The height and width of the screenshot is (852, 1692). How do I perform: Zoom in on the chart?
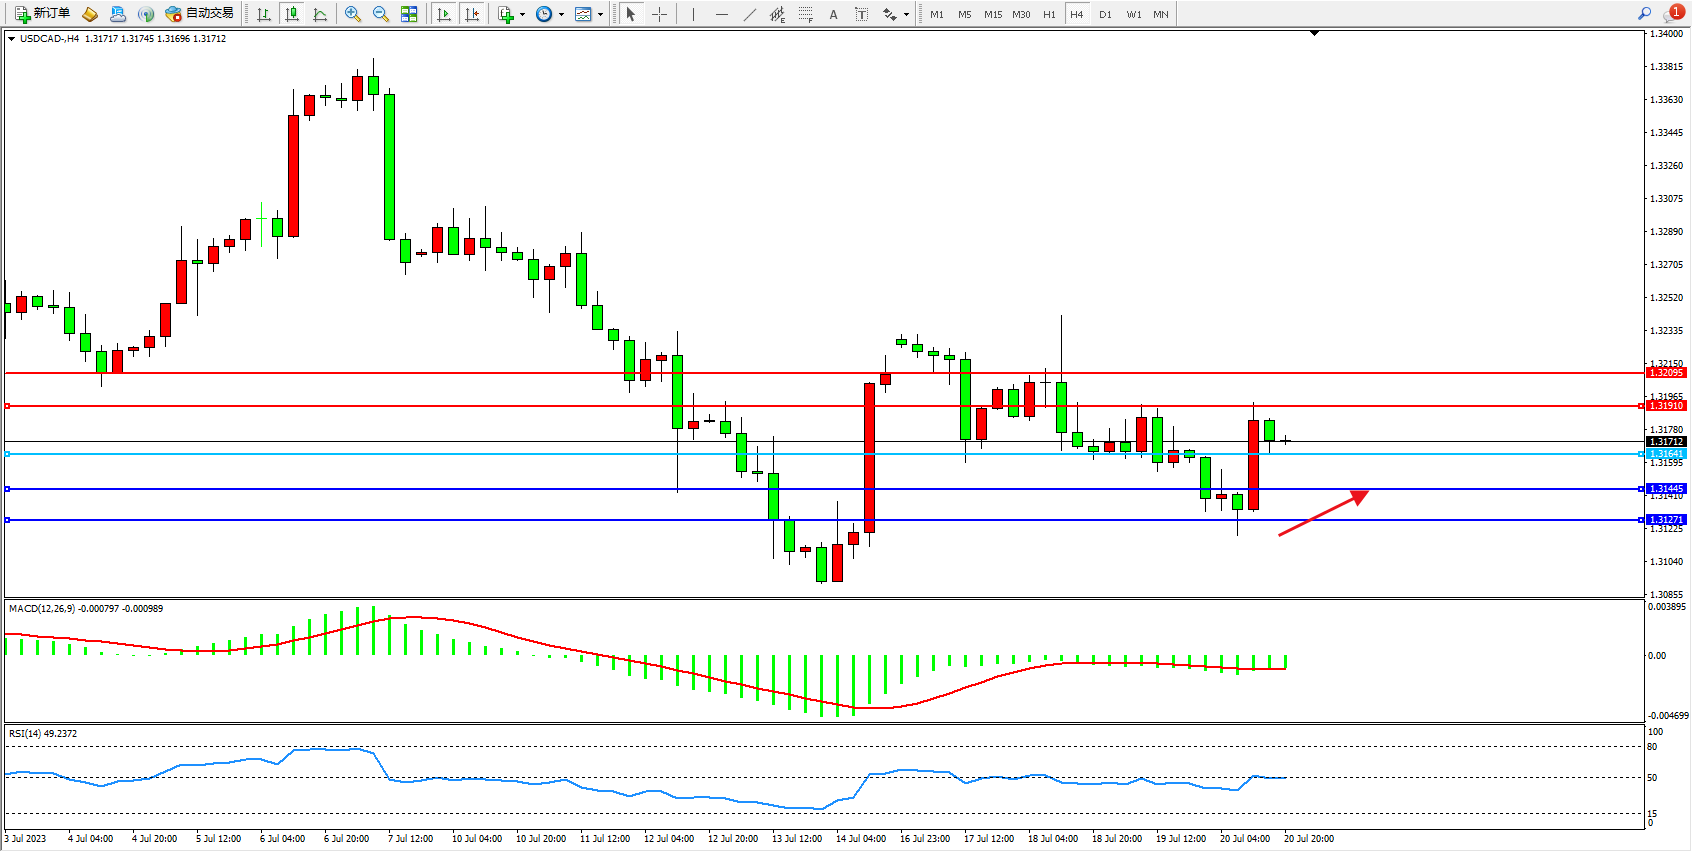tap(352, 14)
